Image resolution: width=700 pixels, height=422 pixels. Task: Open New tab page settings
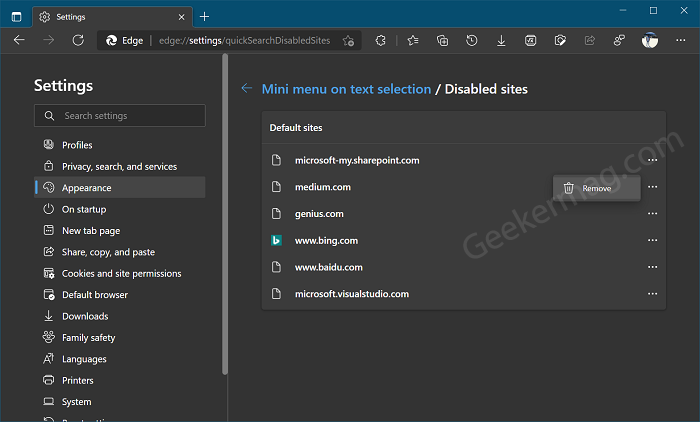click(120, 230)
